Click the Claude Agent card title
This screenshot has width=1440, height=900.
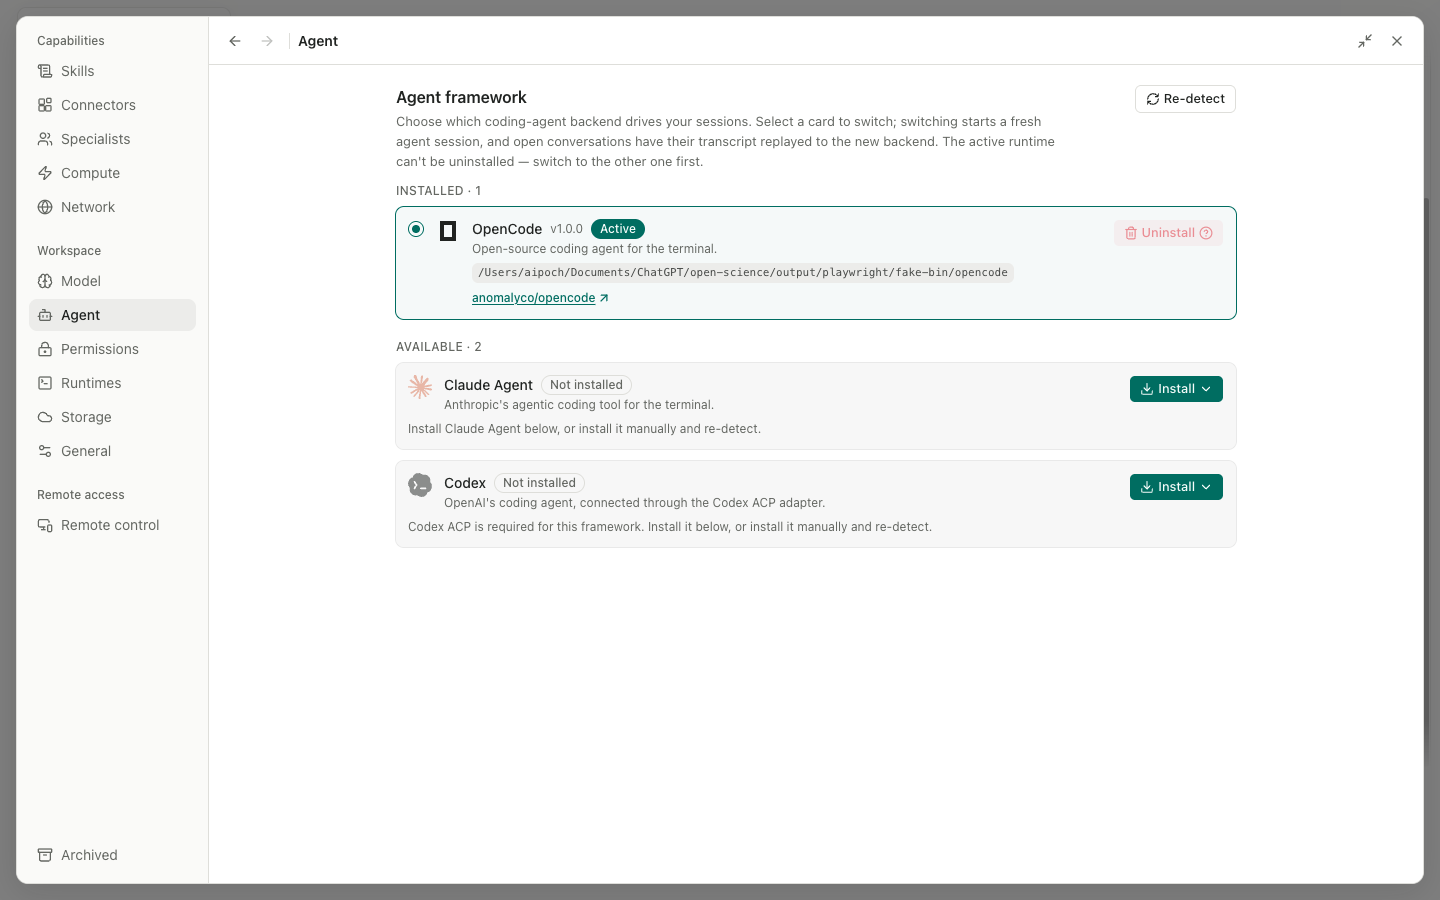click(x=488, y=385)
